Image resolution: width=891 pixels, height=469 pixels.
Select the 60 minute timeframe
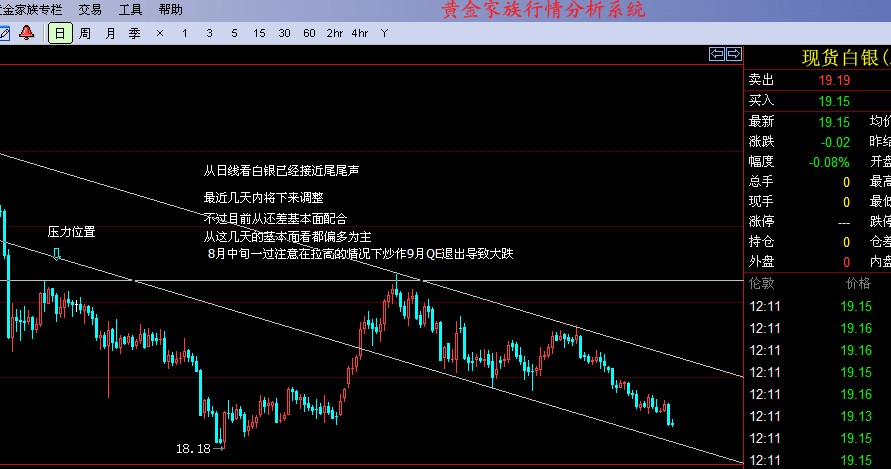point(309,34)
